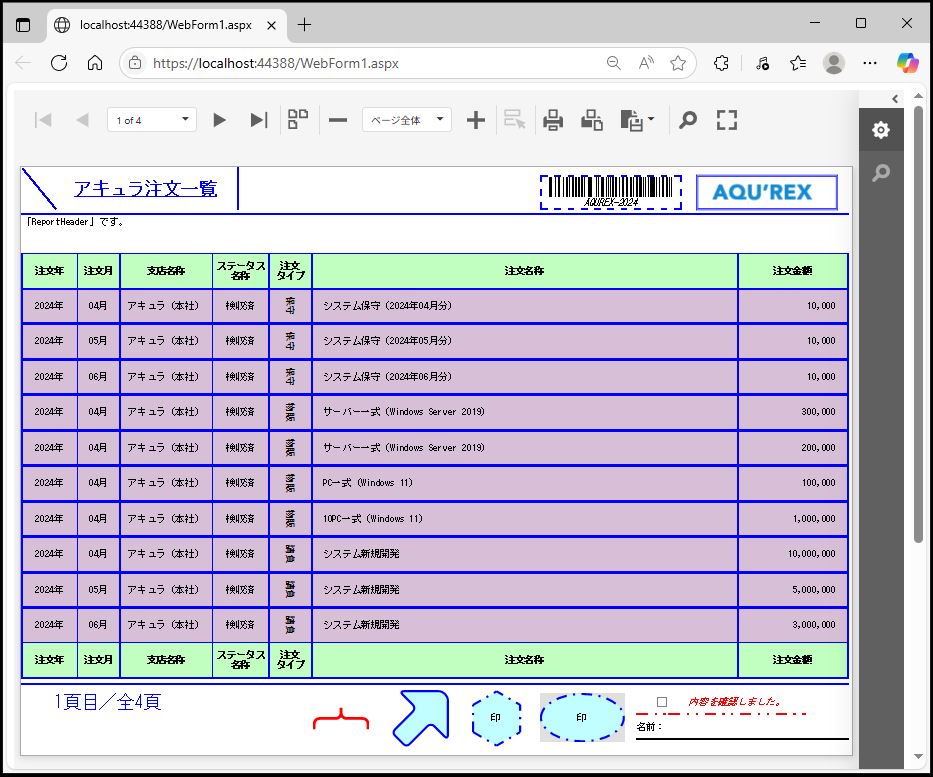Refresh the browser page
Image resolution: width=933 pixels, height=777 pixels.
[x=59, y=63]
